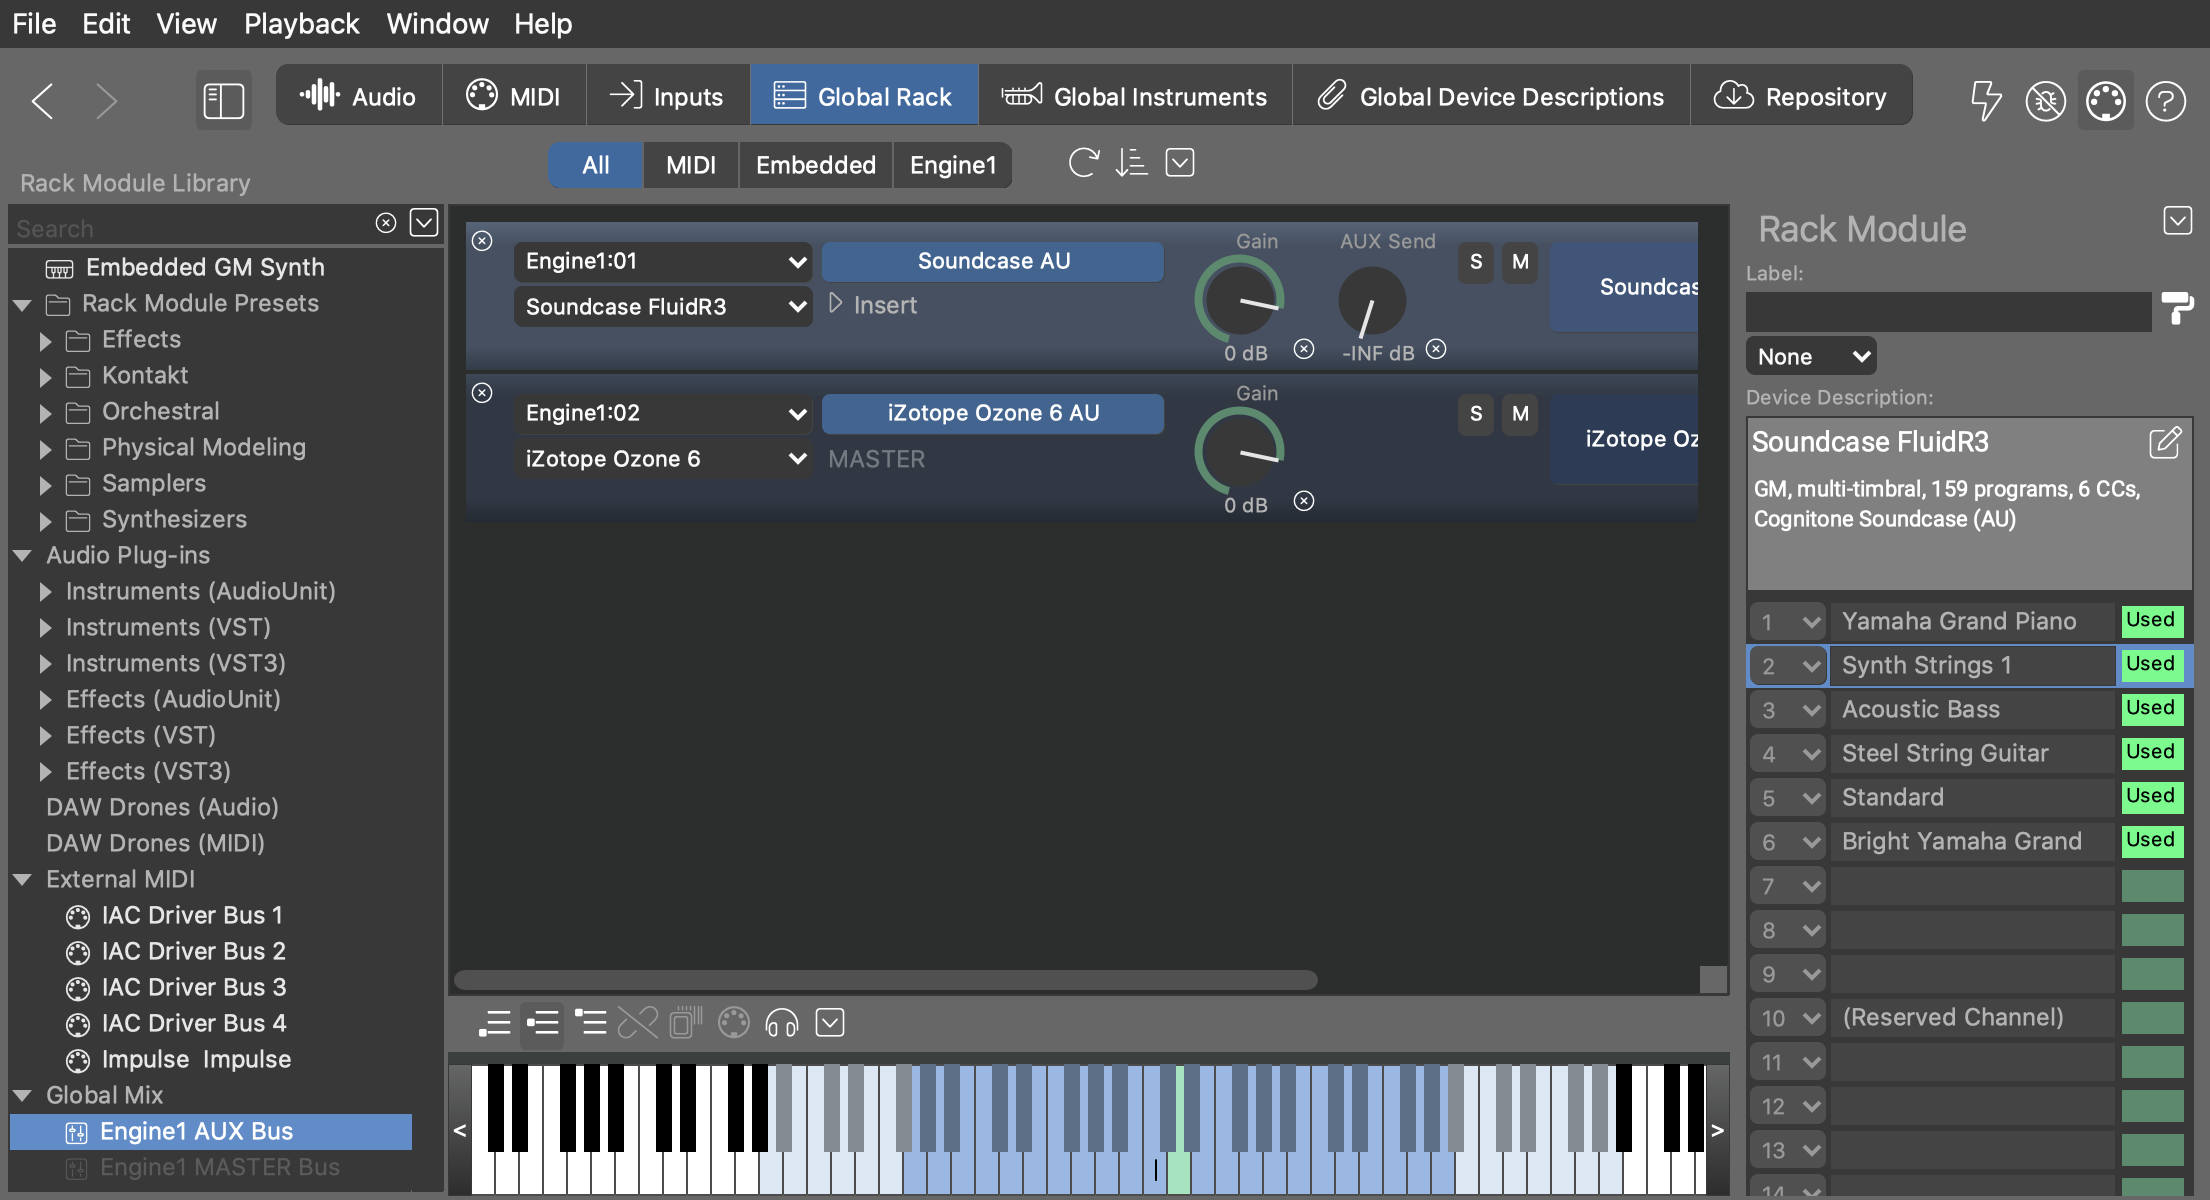Open the Engine1:01 port dropdown
2210x1200 pixels.
click(663, 261)
